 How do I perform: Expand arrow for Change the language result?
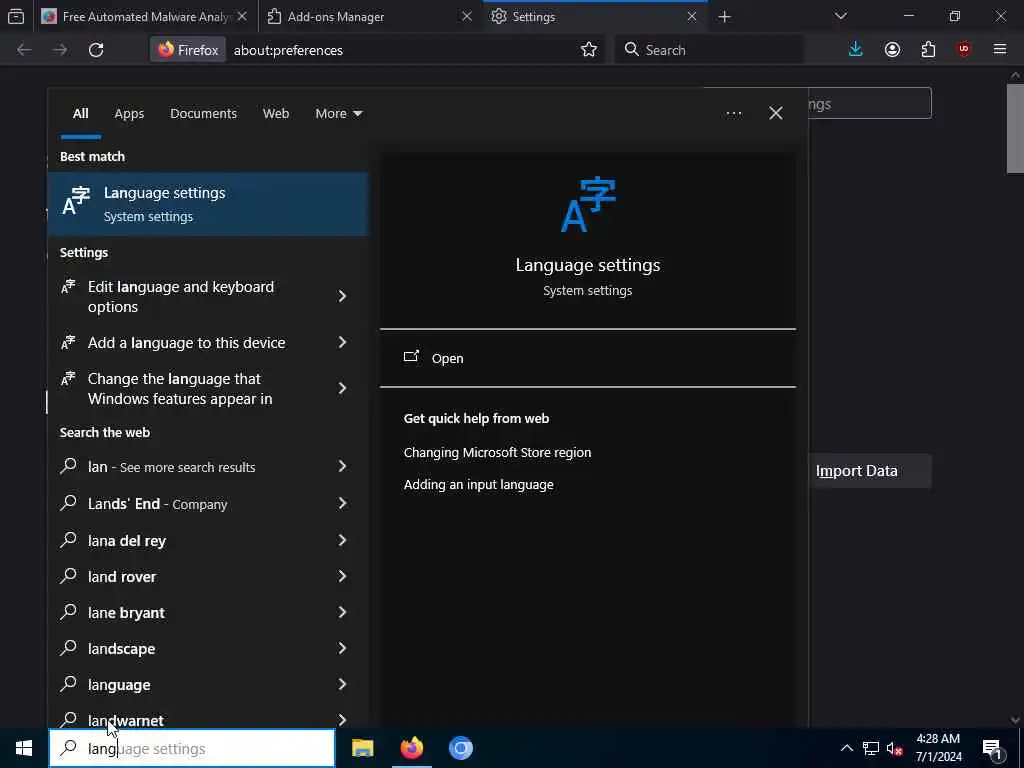click(342, 389)
